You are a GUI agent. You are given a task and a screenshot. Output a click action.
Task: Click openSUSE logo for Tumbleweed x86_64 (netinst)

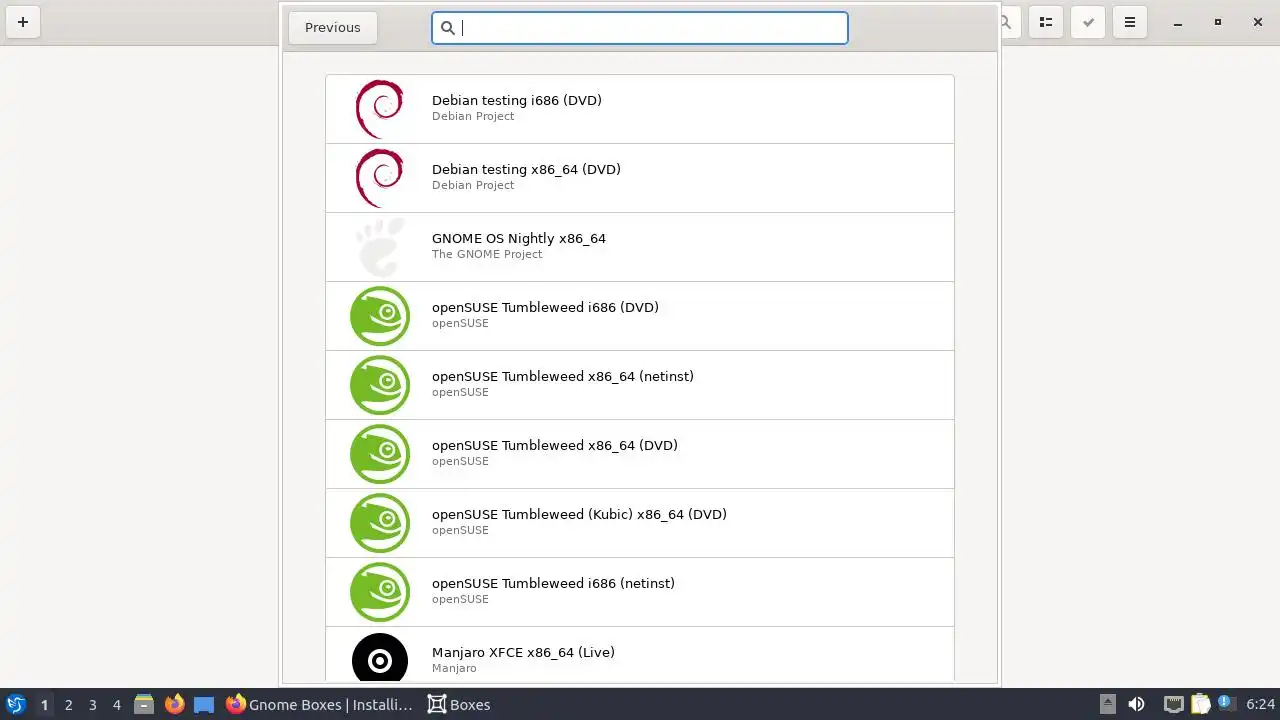pyautogui.click(x=380, y=385)
